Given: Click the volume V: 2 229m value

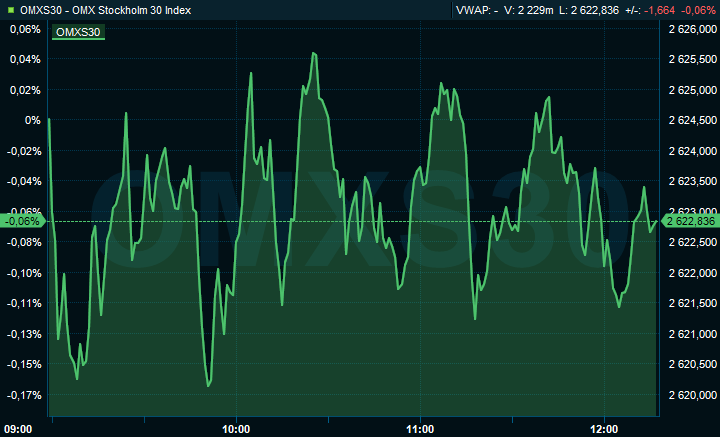Looking at the screenshot, I should pyautogui.click(x=529, y=10).
